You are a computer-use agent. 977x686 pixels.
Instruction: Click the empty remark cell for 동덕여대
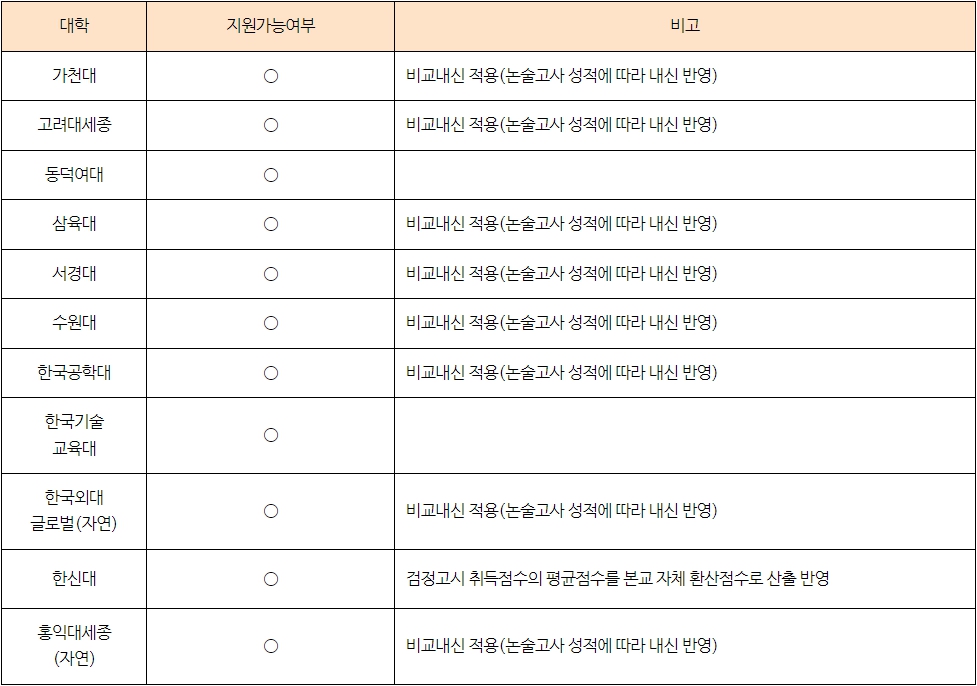[685, 175]
